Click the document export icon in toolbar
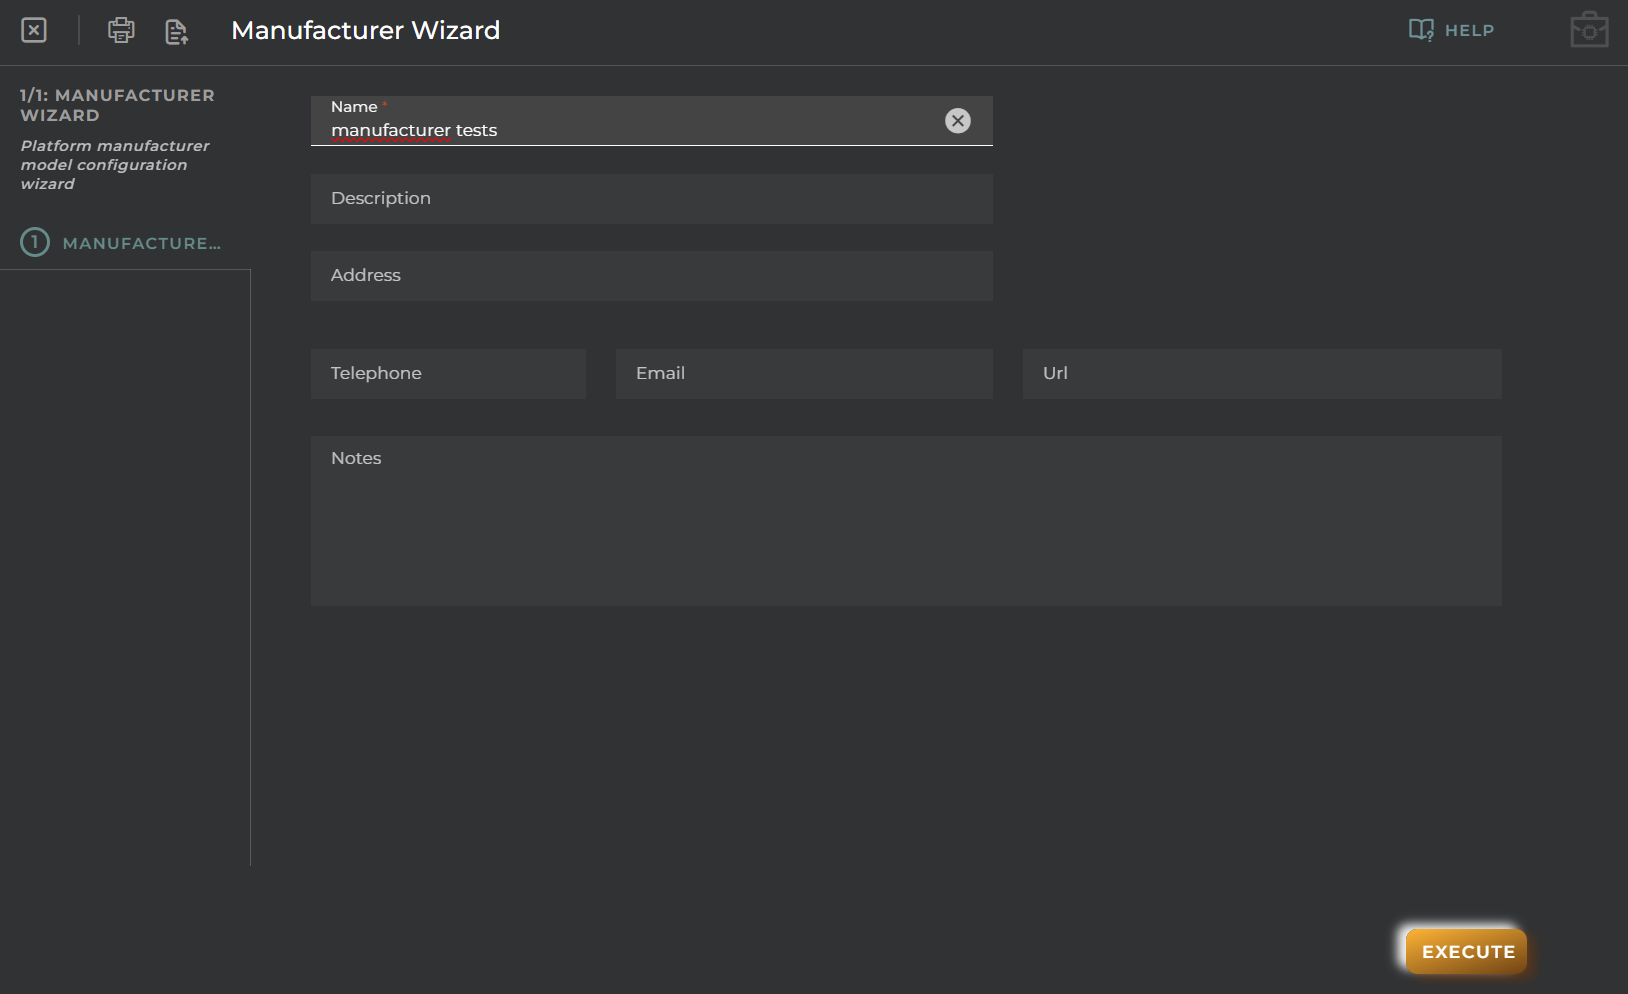1628x994 pixels. point(177,32)
